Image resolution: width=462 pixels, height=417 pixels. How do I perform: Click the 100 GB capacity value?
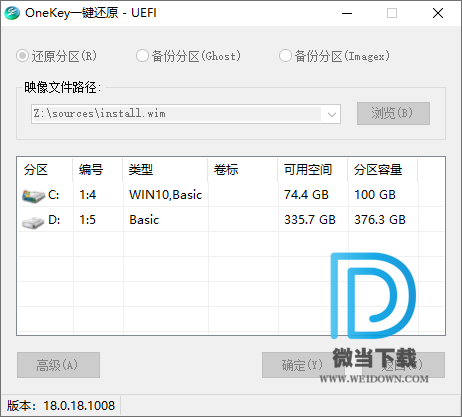click(375, 195)
